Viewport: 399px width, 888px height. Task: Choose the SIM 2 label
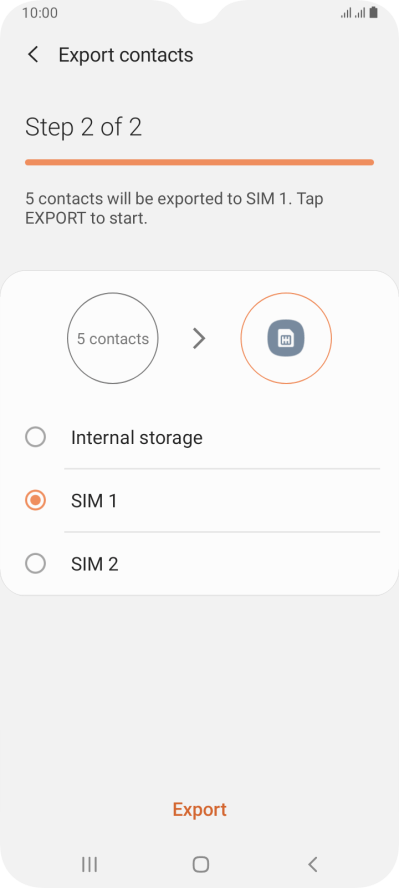click(x=95, y=564)
